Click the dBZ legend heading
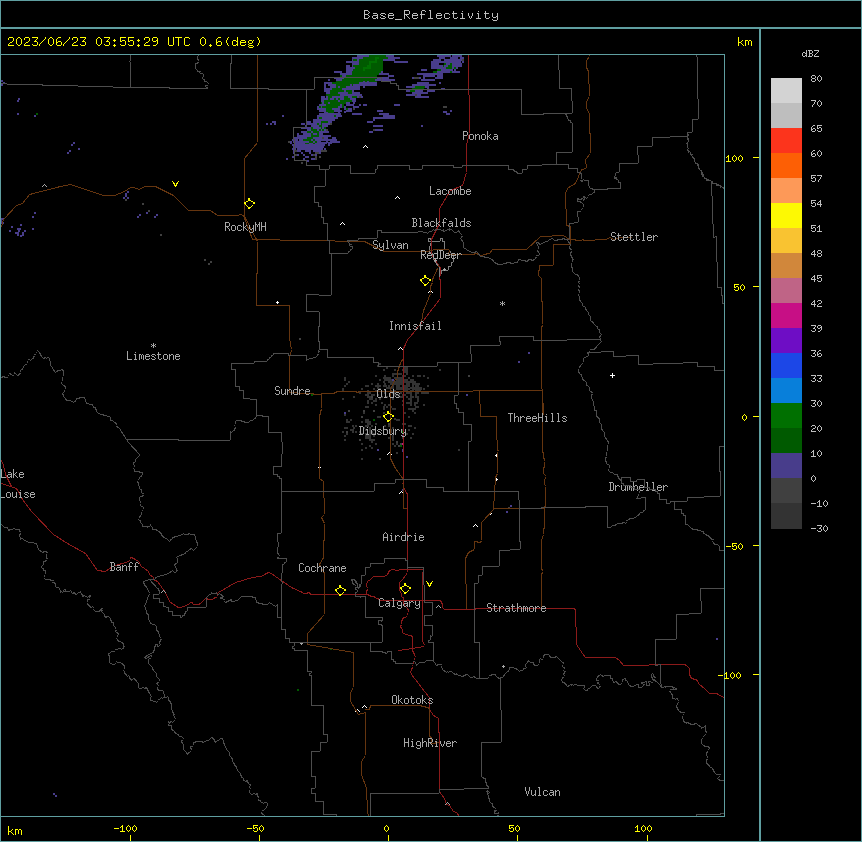Image resolution: width=862 pixels, height=842 pixels. (x=810, y=53)
